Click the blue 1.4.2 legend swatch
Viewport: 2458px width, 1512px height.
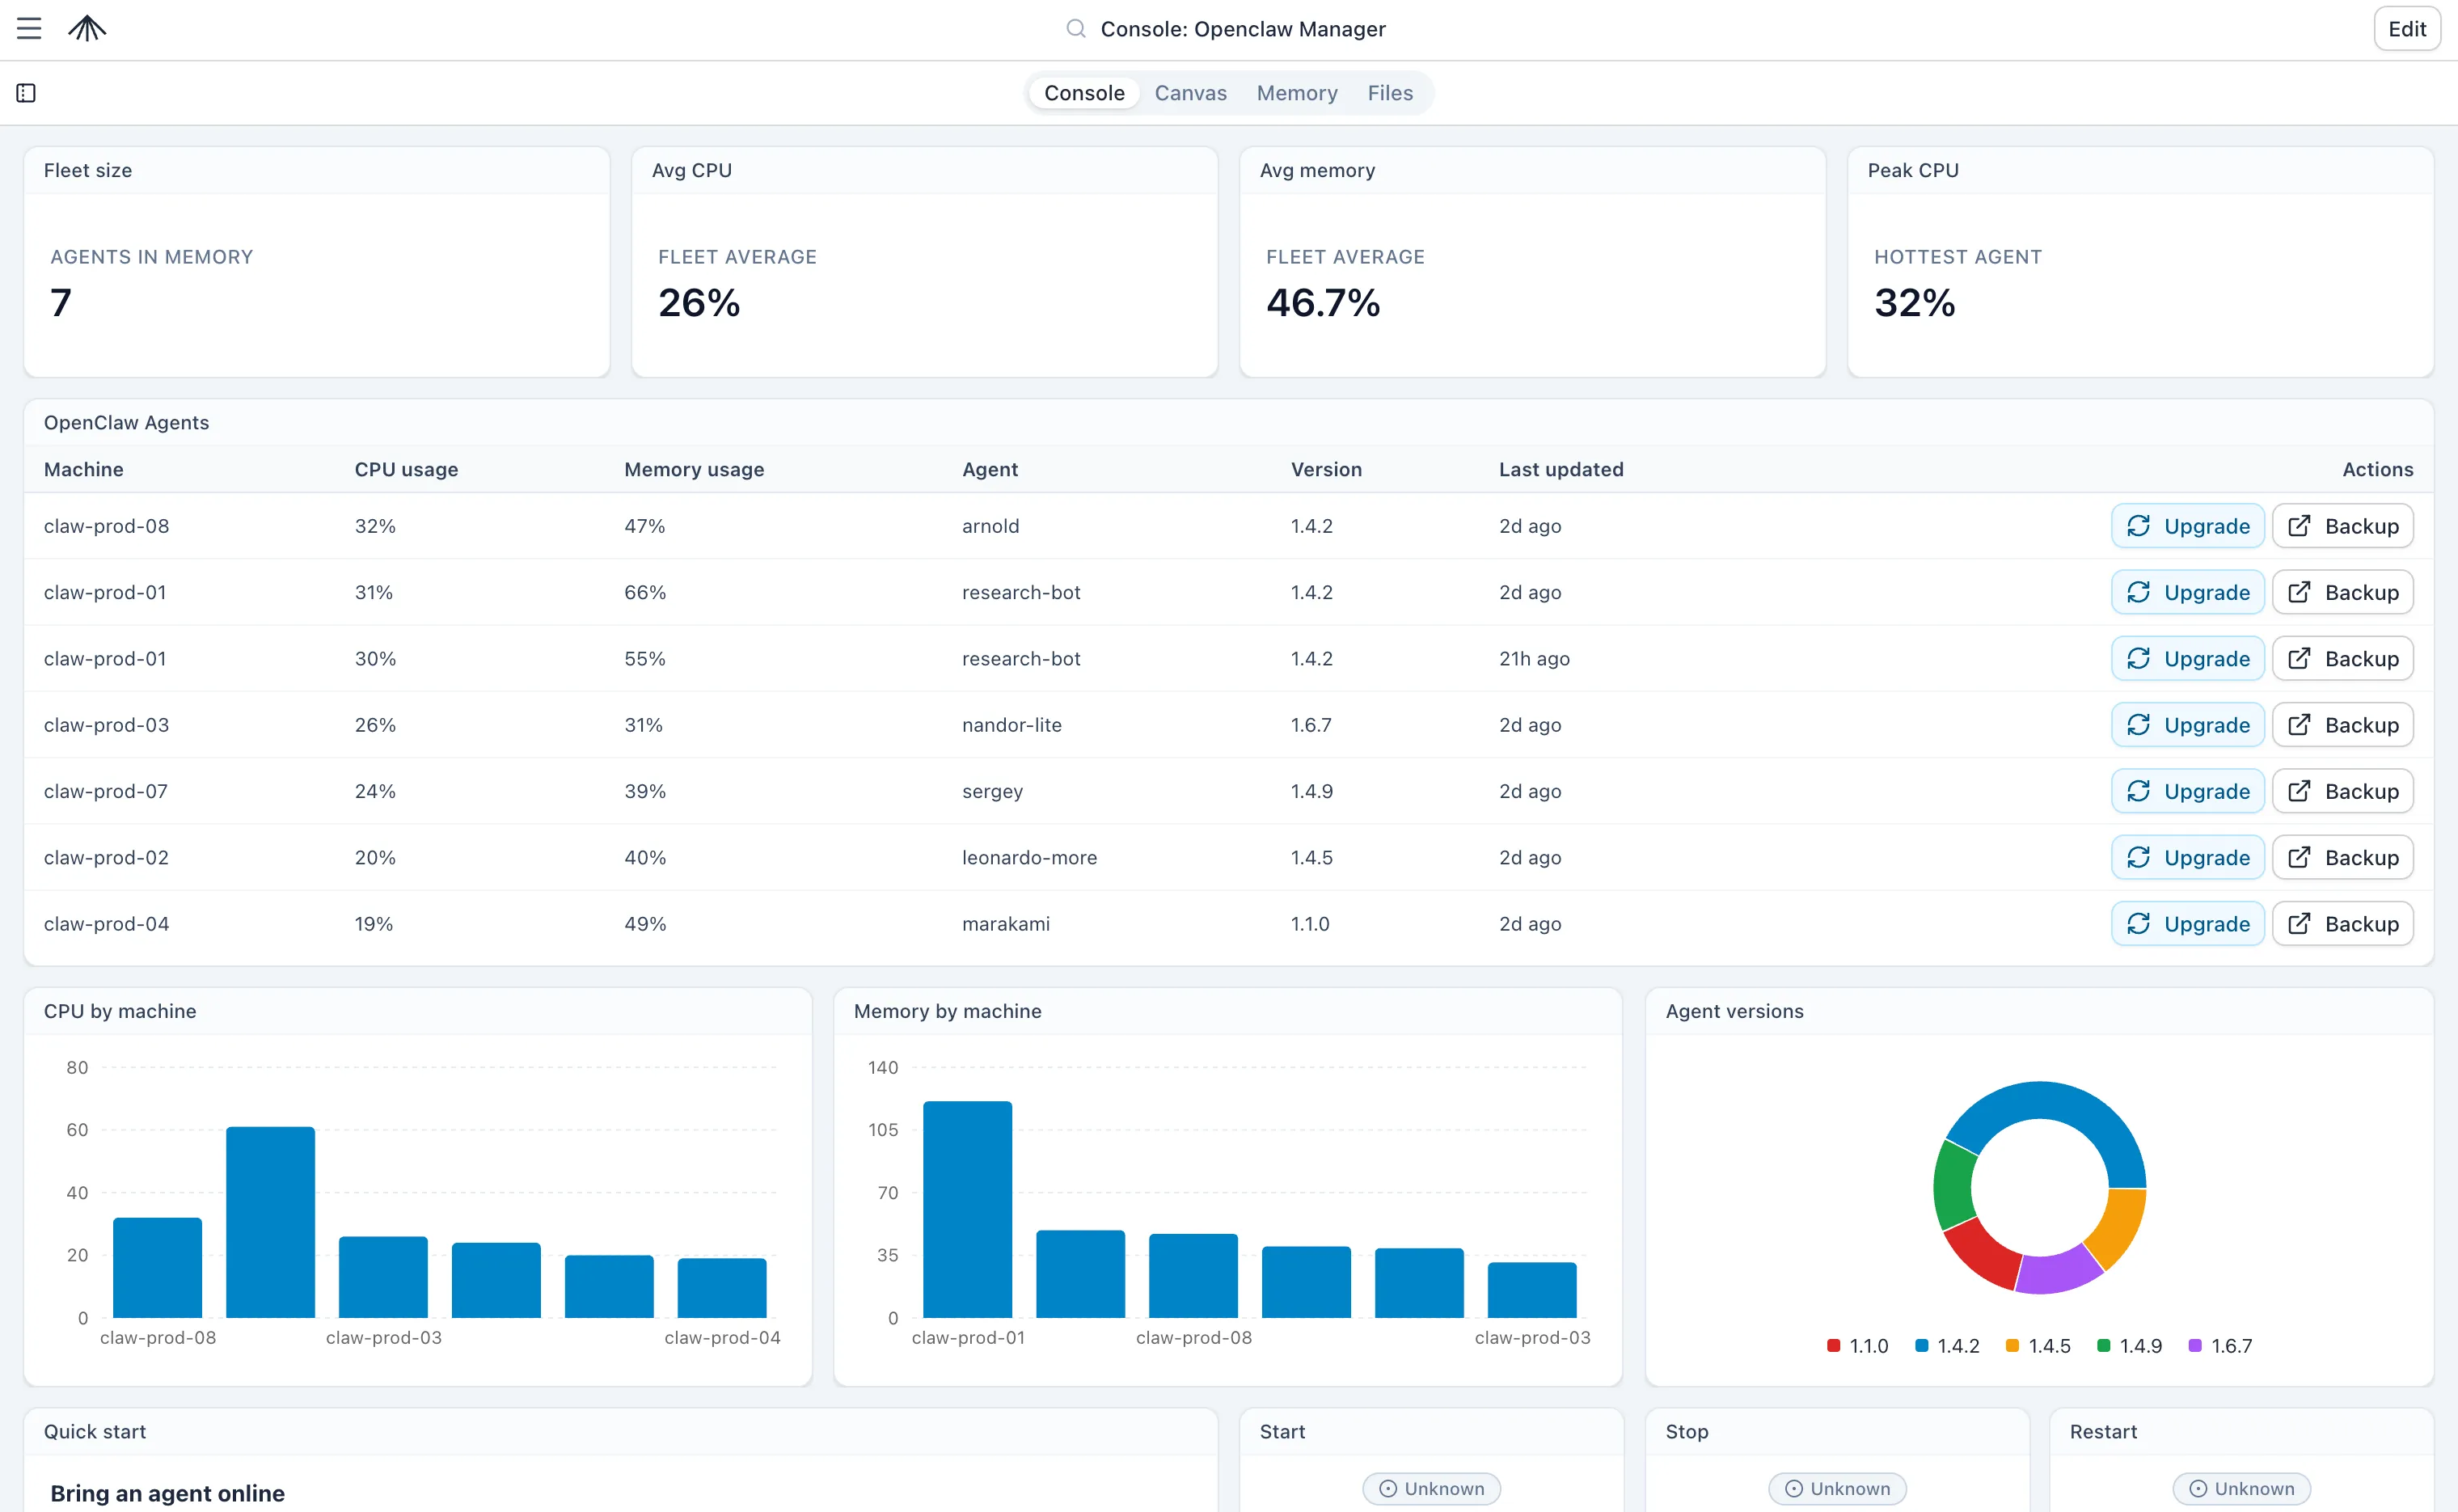click(x=1921, y=1346)
